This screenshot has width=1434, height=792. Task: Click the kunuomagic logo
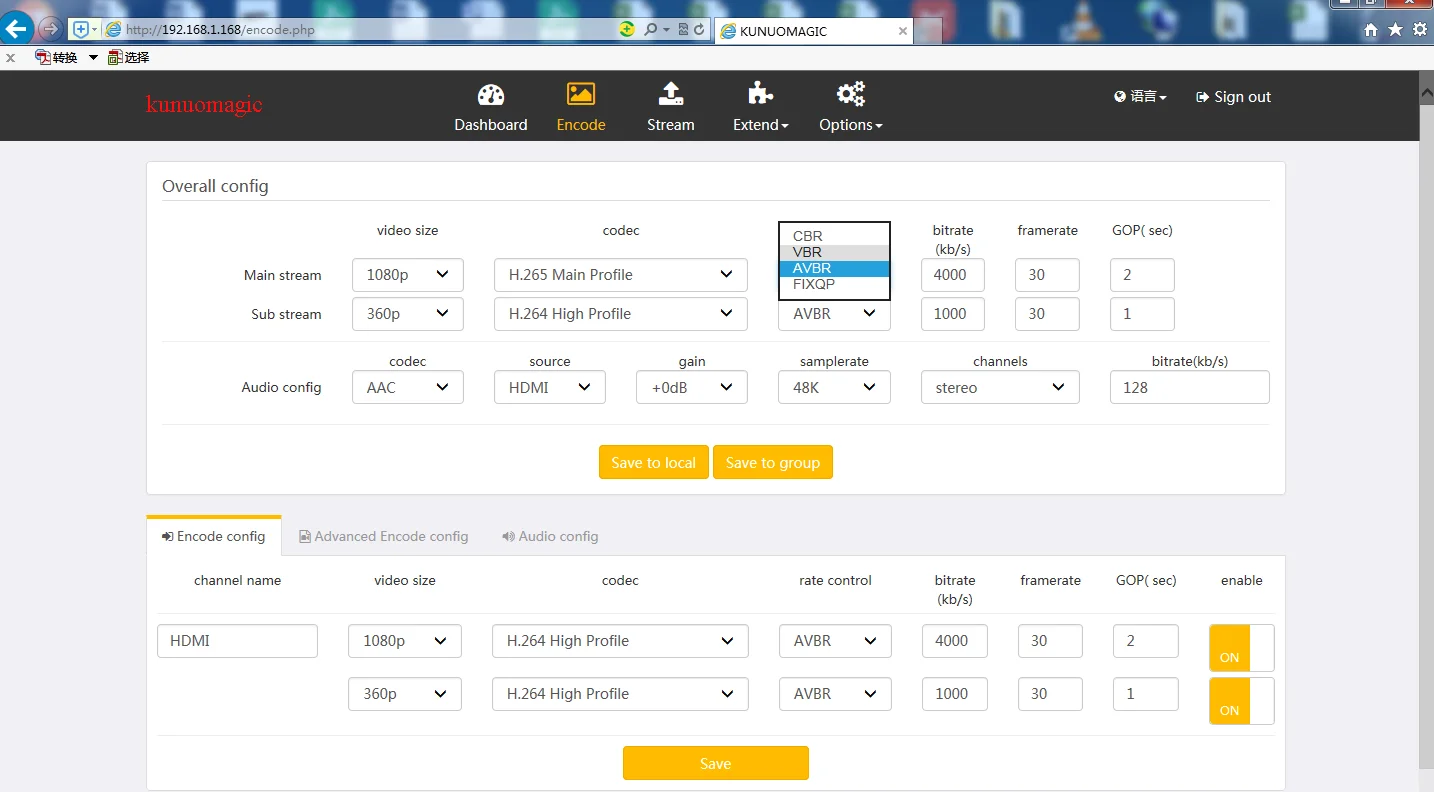pos(204,104)
